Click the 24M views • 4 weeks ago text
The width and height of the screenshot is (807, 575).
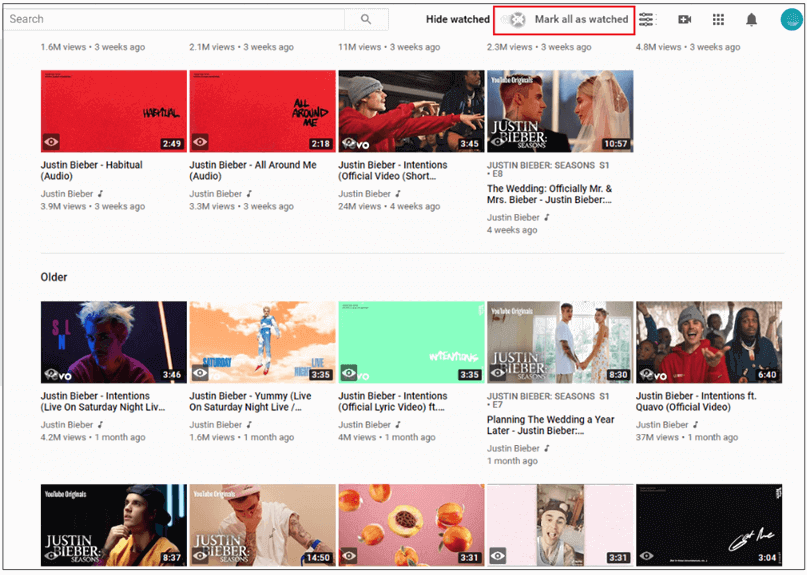coord(389,206)
